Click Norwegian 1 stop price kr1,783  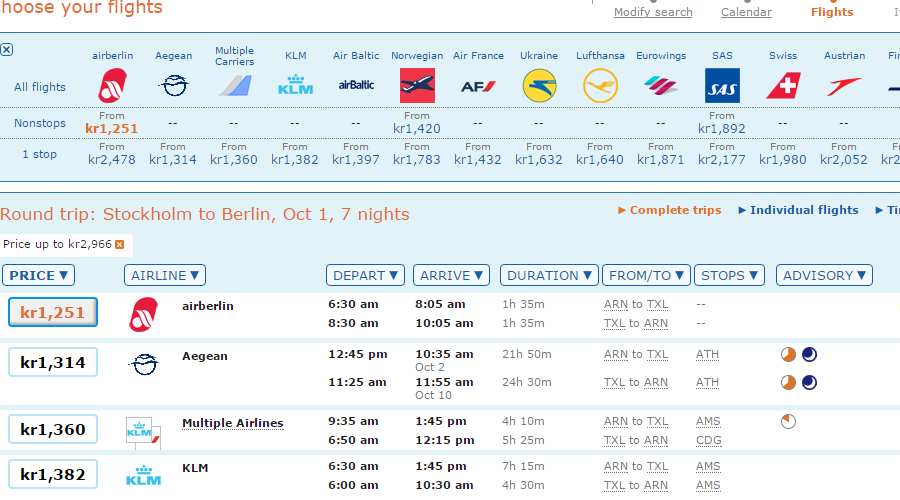pos(417,160)
